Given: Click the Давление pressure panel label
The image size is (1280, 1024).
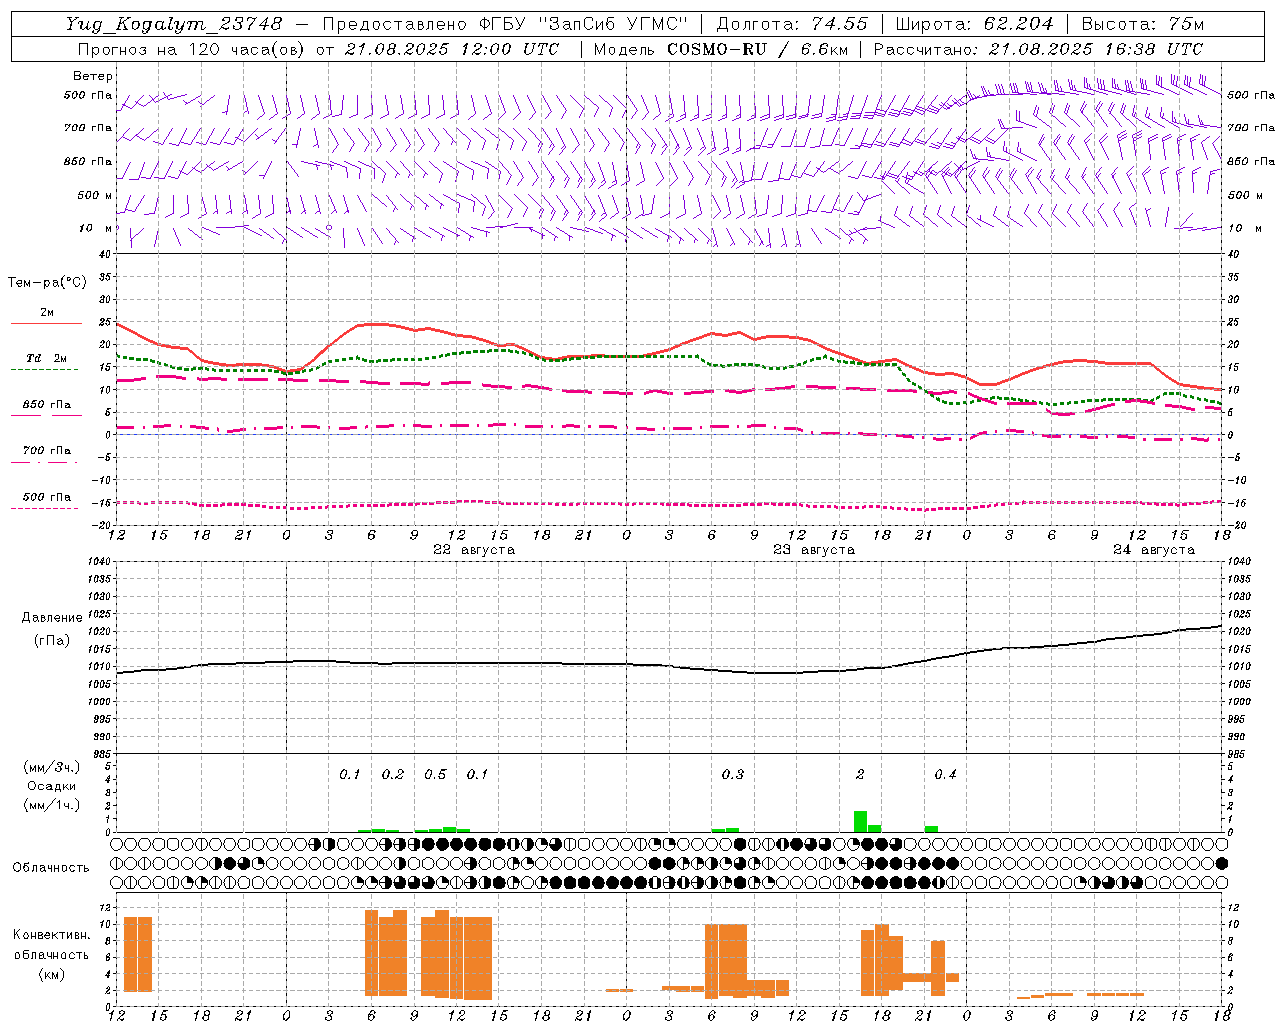Looking at the screenshot, I should 50,618.
